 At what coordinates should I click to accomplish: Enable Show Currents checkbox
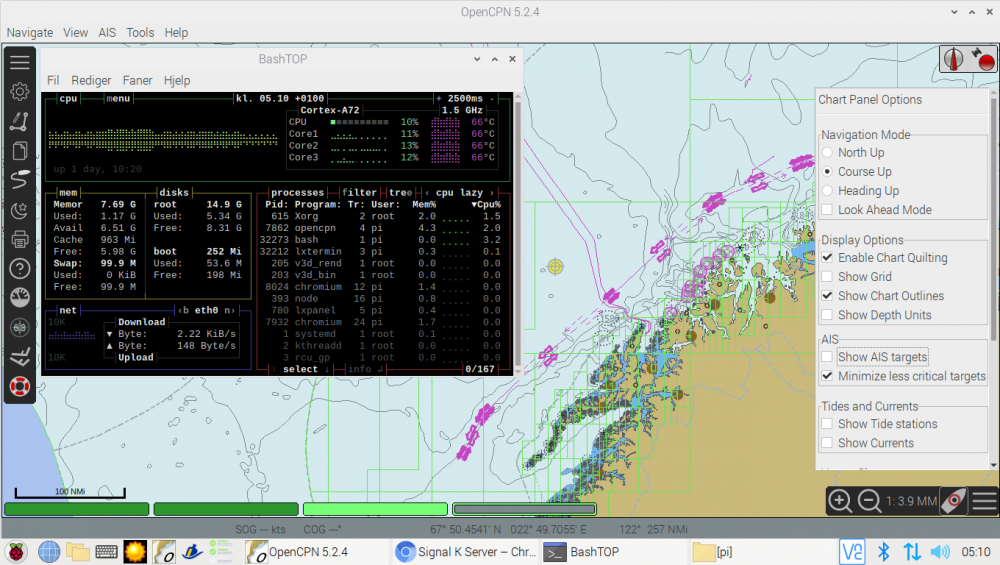click(x=827, y=443)
